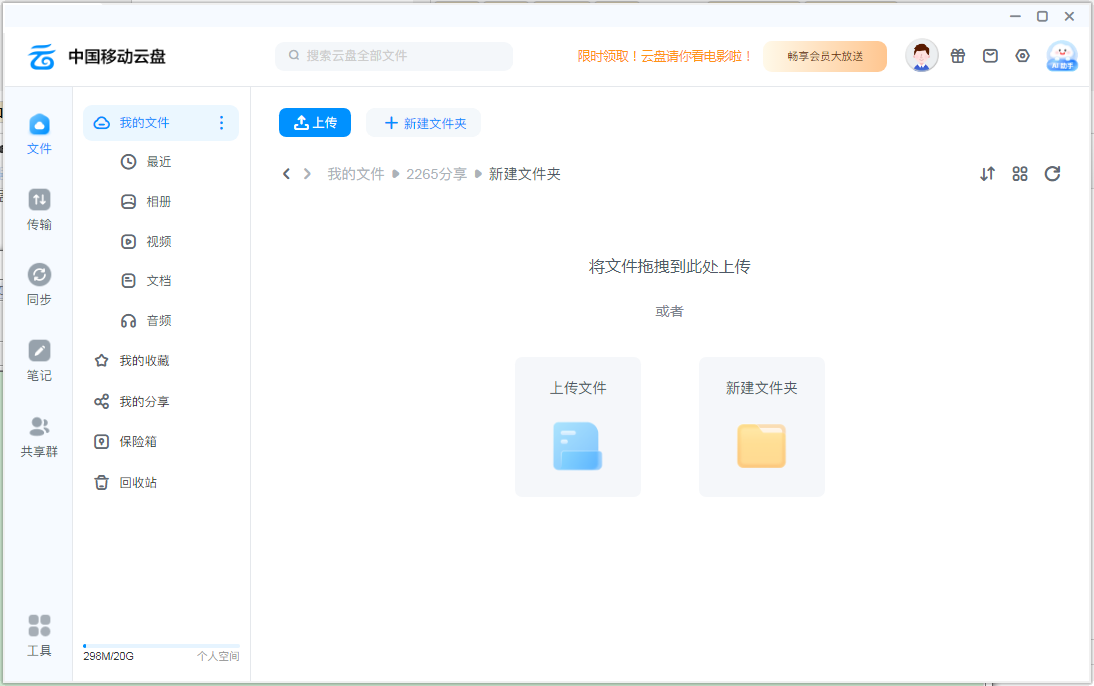This screenshot has height=686, width=1094.
Task: Open the 工具 tools panel
Action: 38,635
